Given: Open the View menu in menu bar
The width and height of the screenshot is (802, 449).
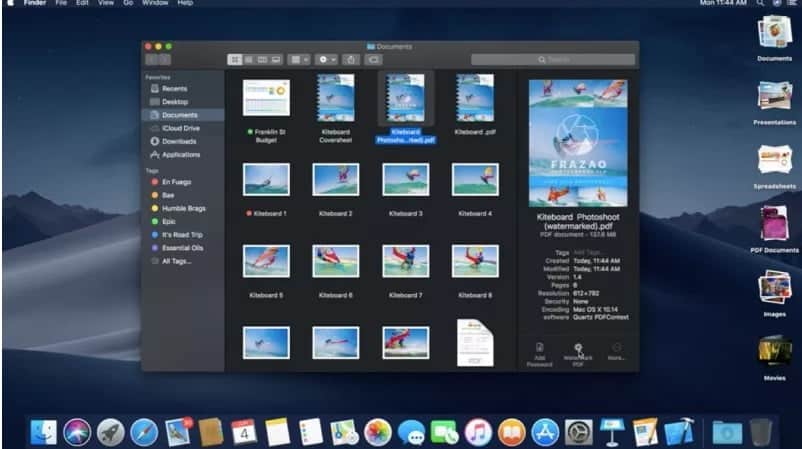Looking at the screenshot, I should (105, 4).
